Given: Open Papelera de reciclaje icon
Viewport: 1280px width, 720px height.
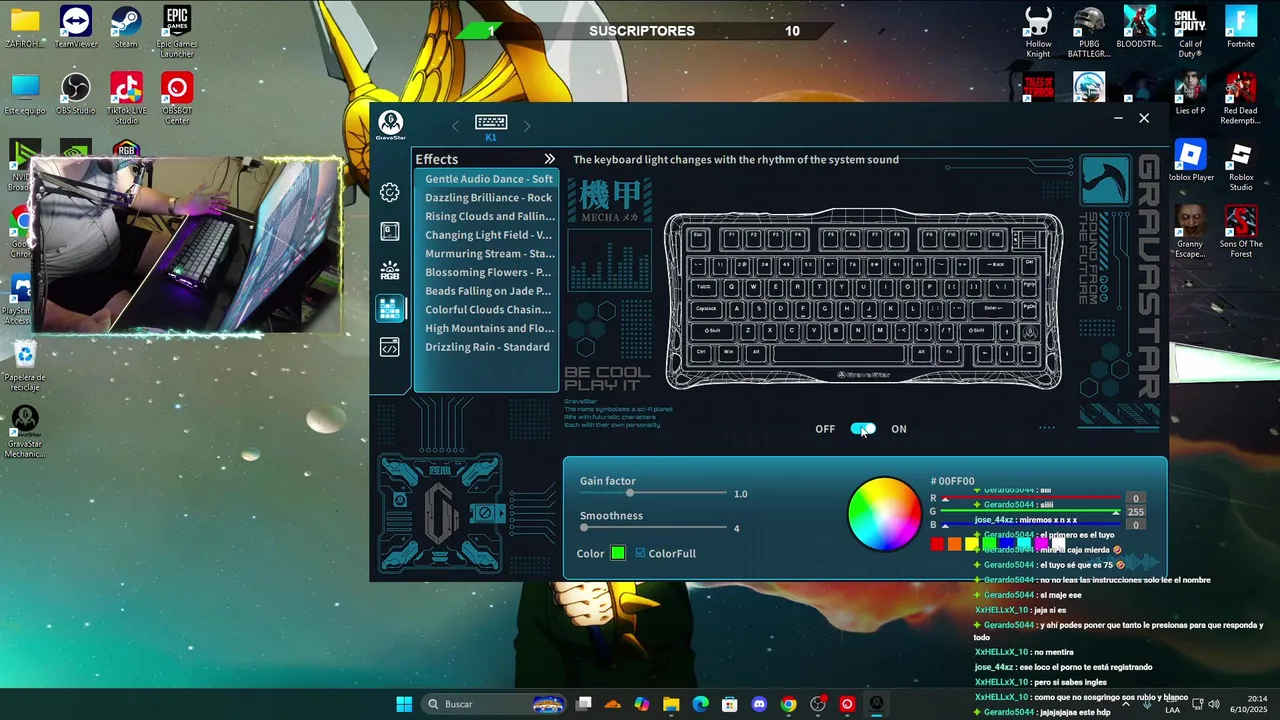Looking at the screenshot, I should 25,365.
